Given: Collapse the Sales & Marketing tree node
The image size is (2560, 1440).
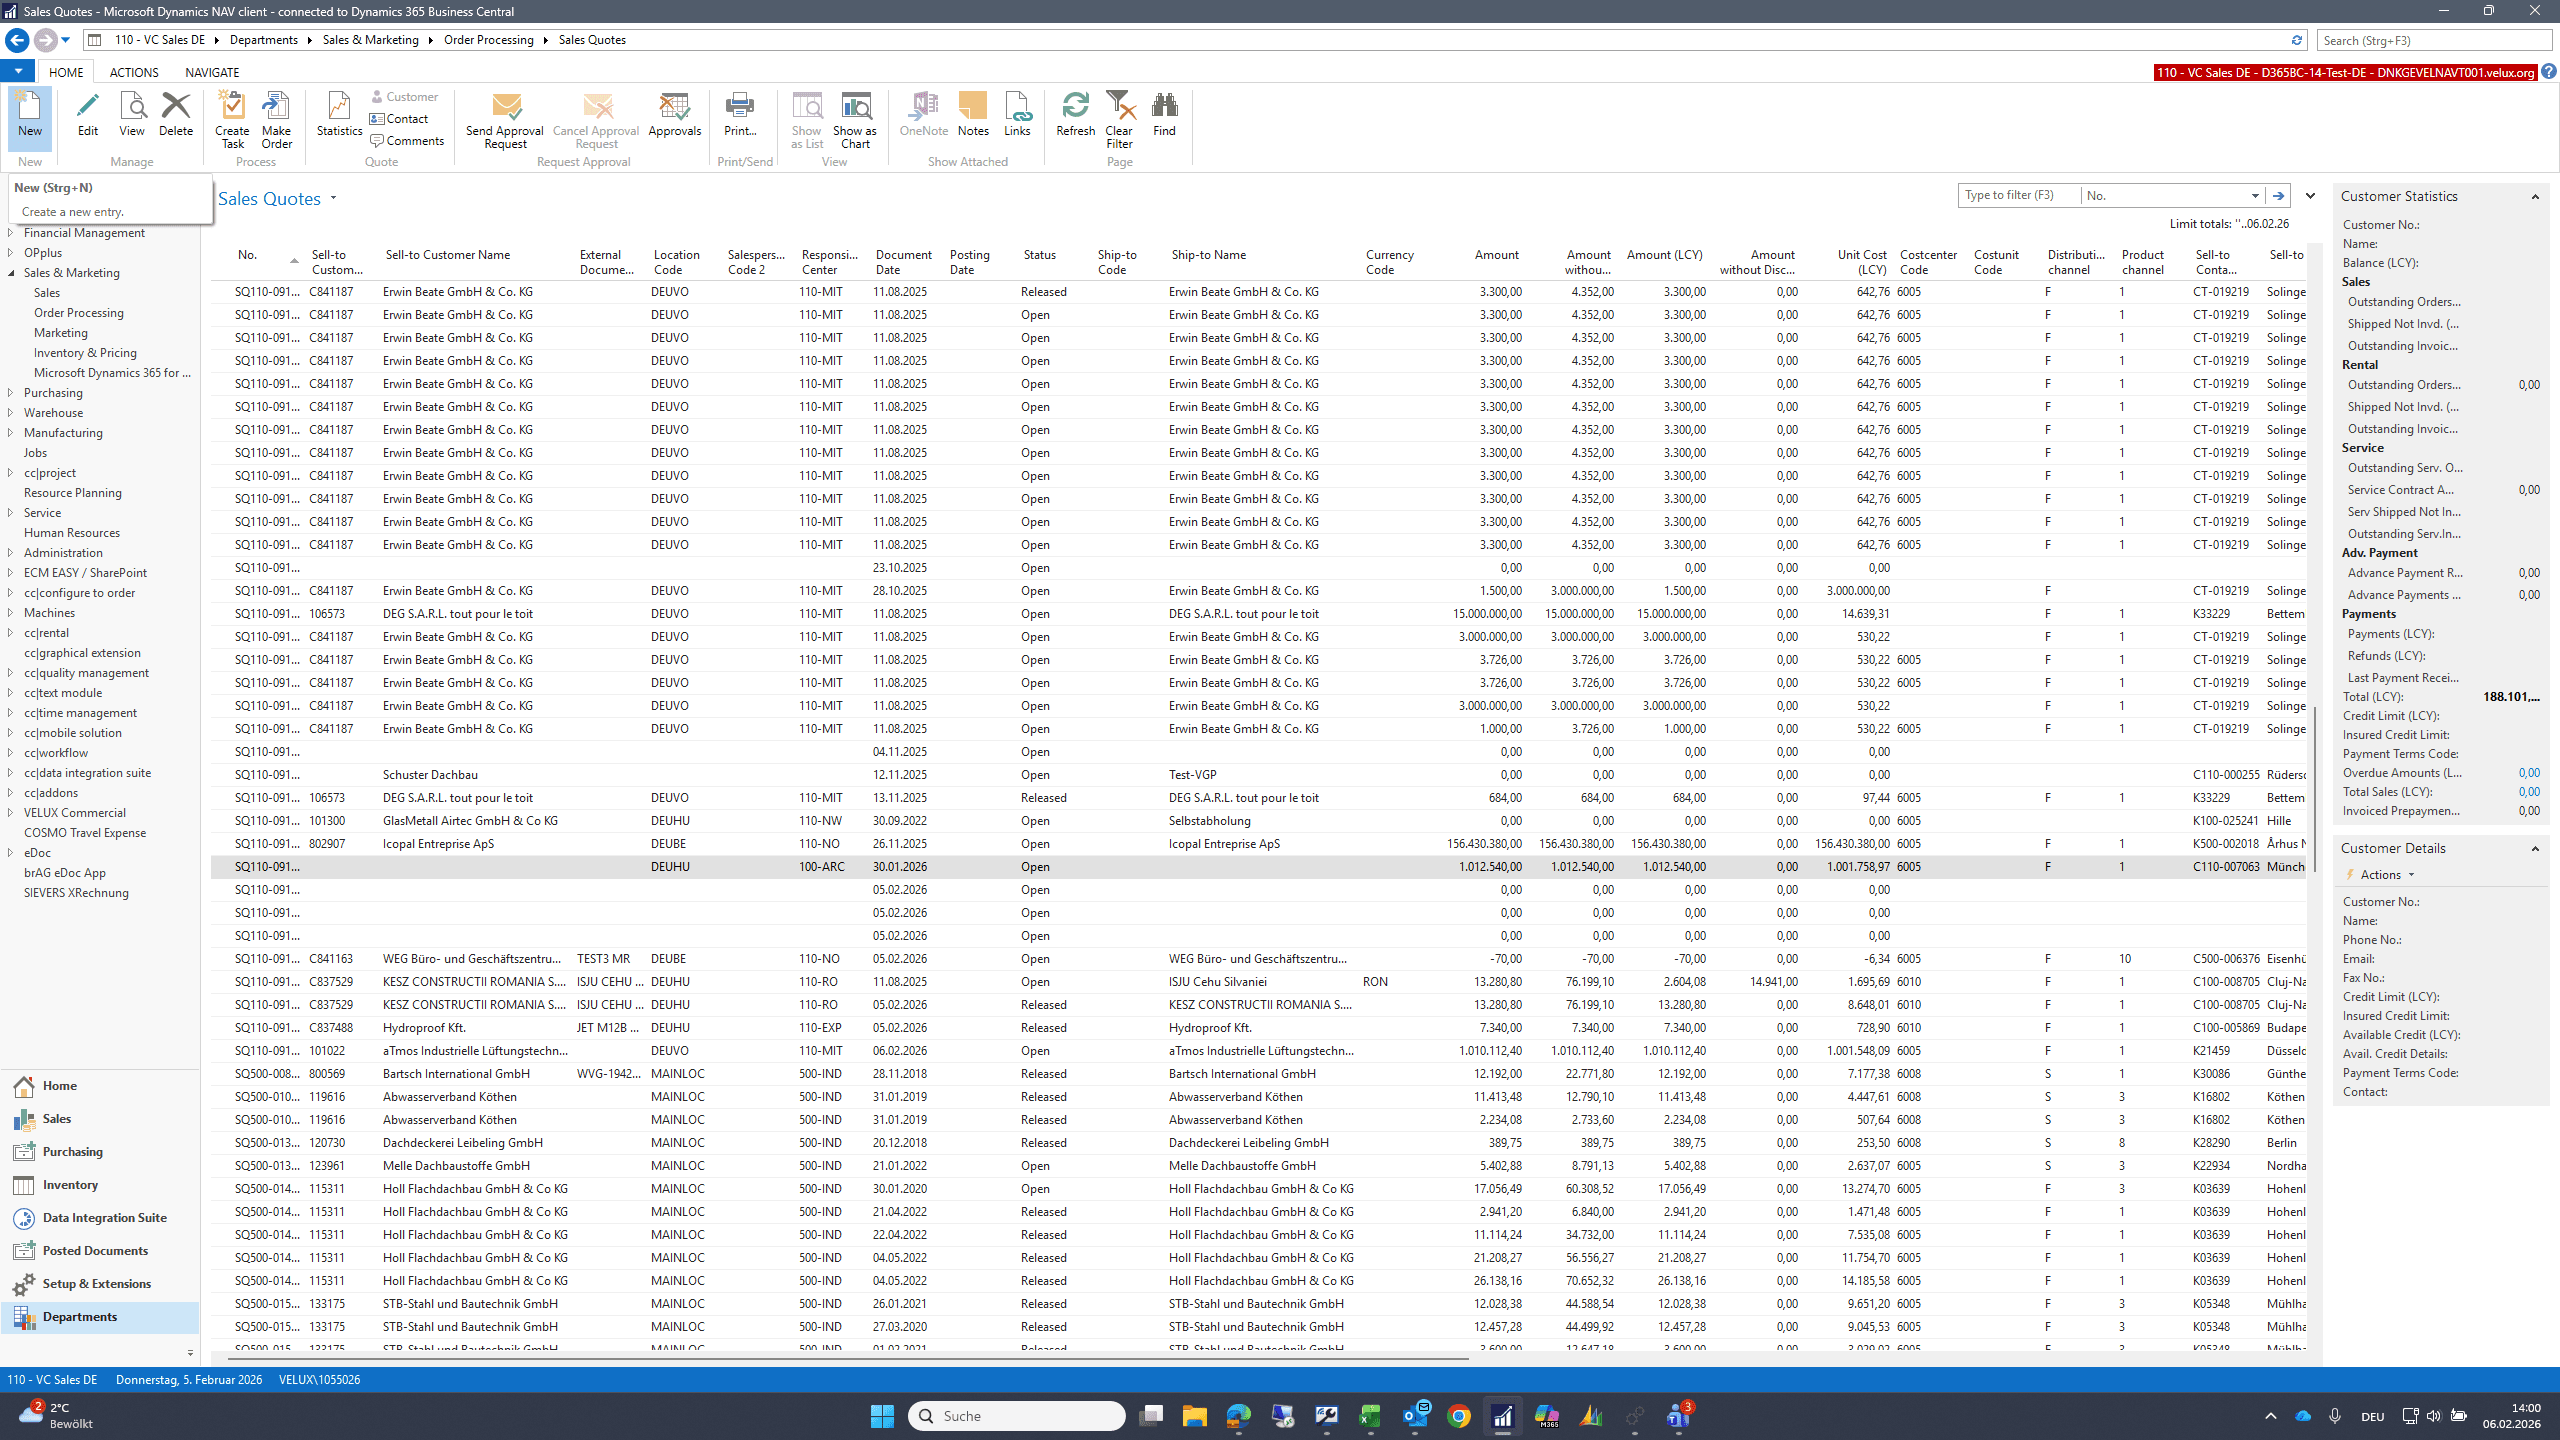Looking at the screenshot, I should [11, 273].
